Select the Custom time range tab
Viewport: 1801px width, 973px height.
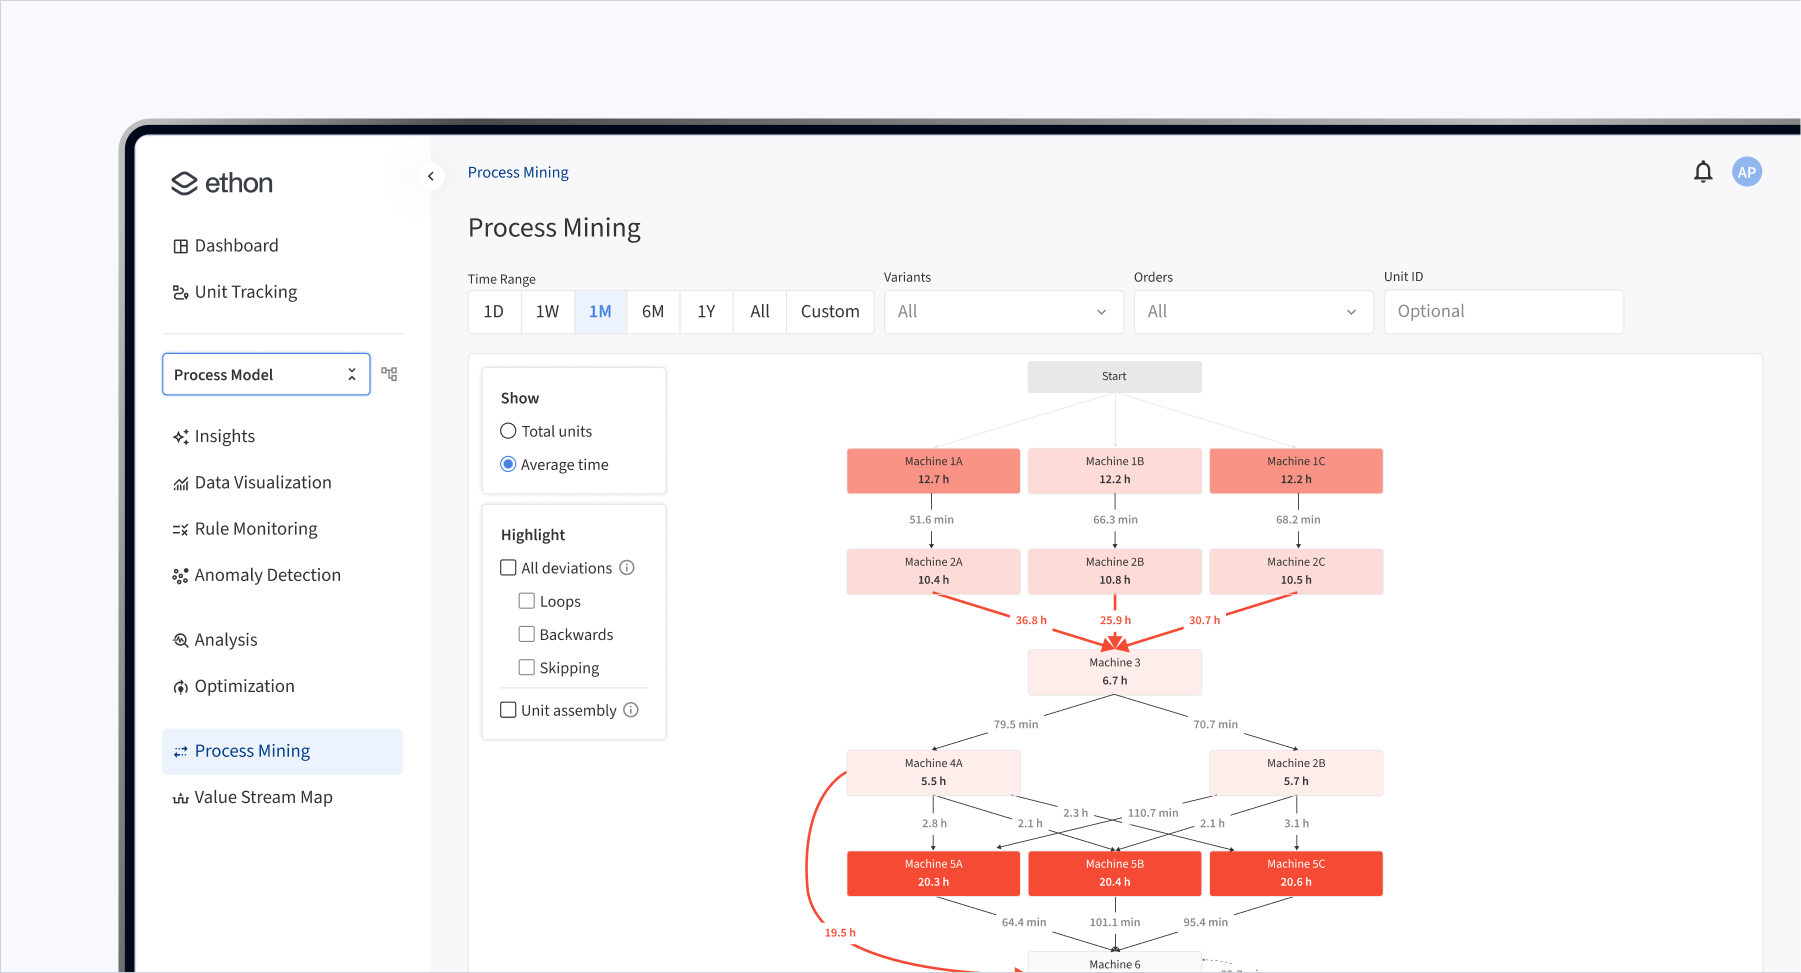(x=829, y=311)
